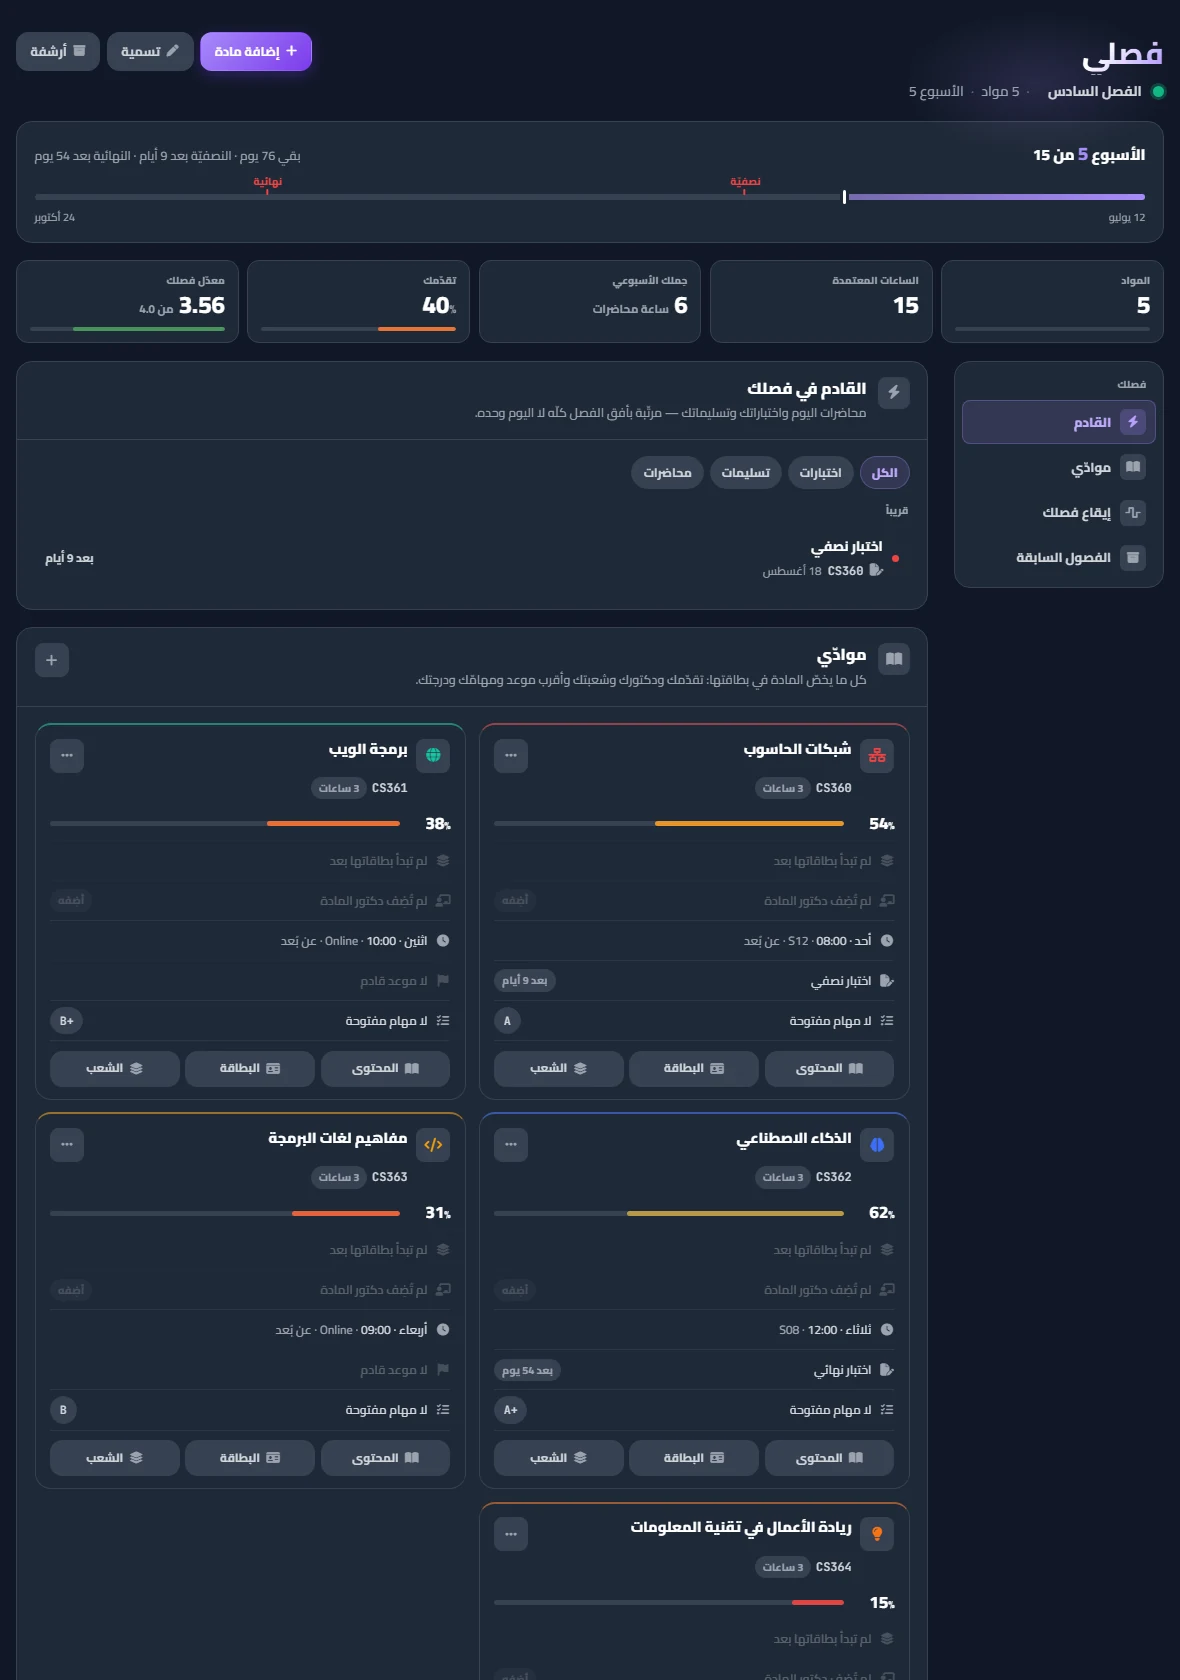Open the more-options menu on شبكات الحاسوب card
The height and width of the screenshot is (1680, 1180).
tap(511, 755)
